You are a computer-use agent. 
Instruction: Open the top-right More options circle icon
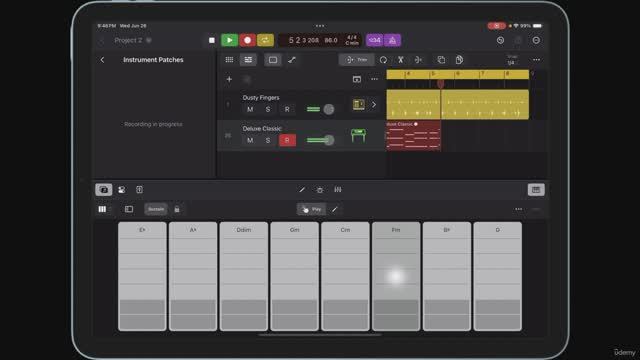pos(536,40)
